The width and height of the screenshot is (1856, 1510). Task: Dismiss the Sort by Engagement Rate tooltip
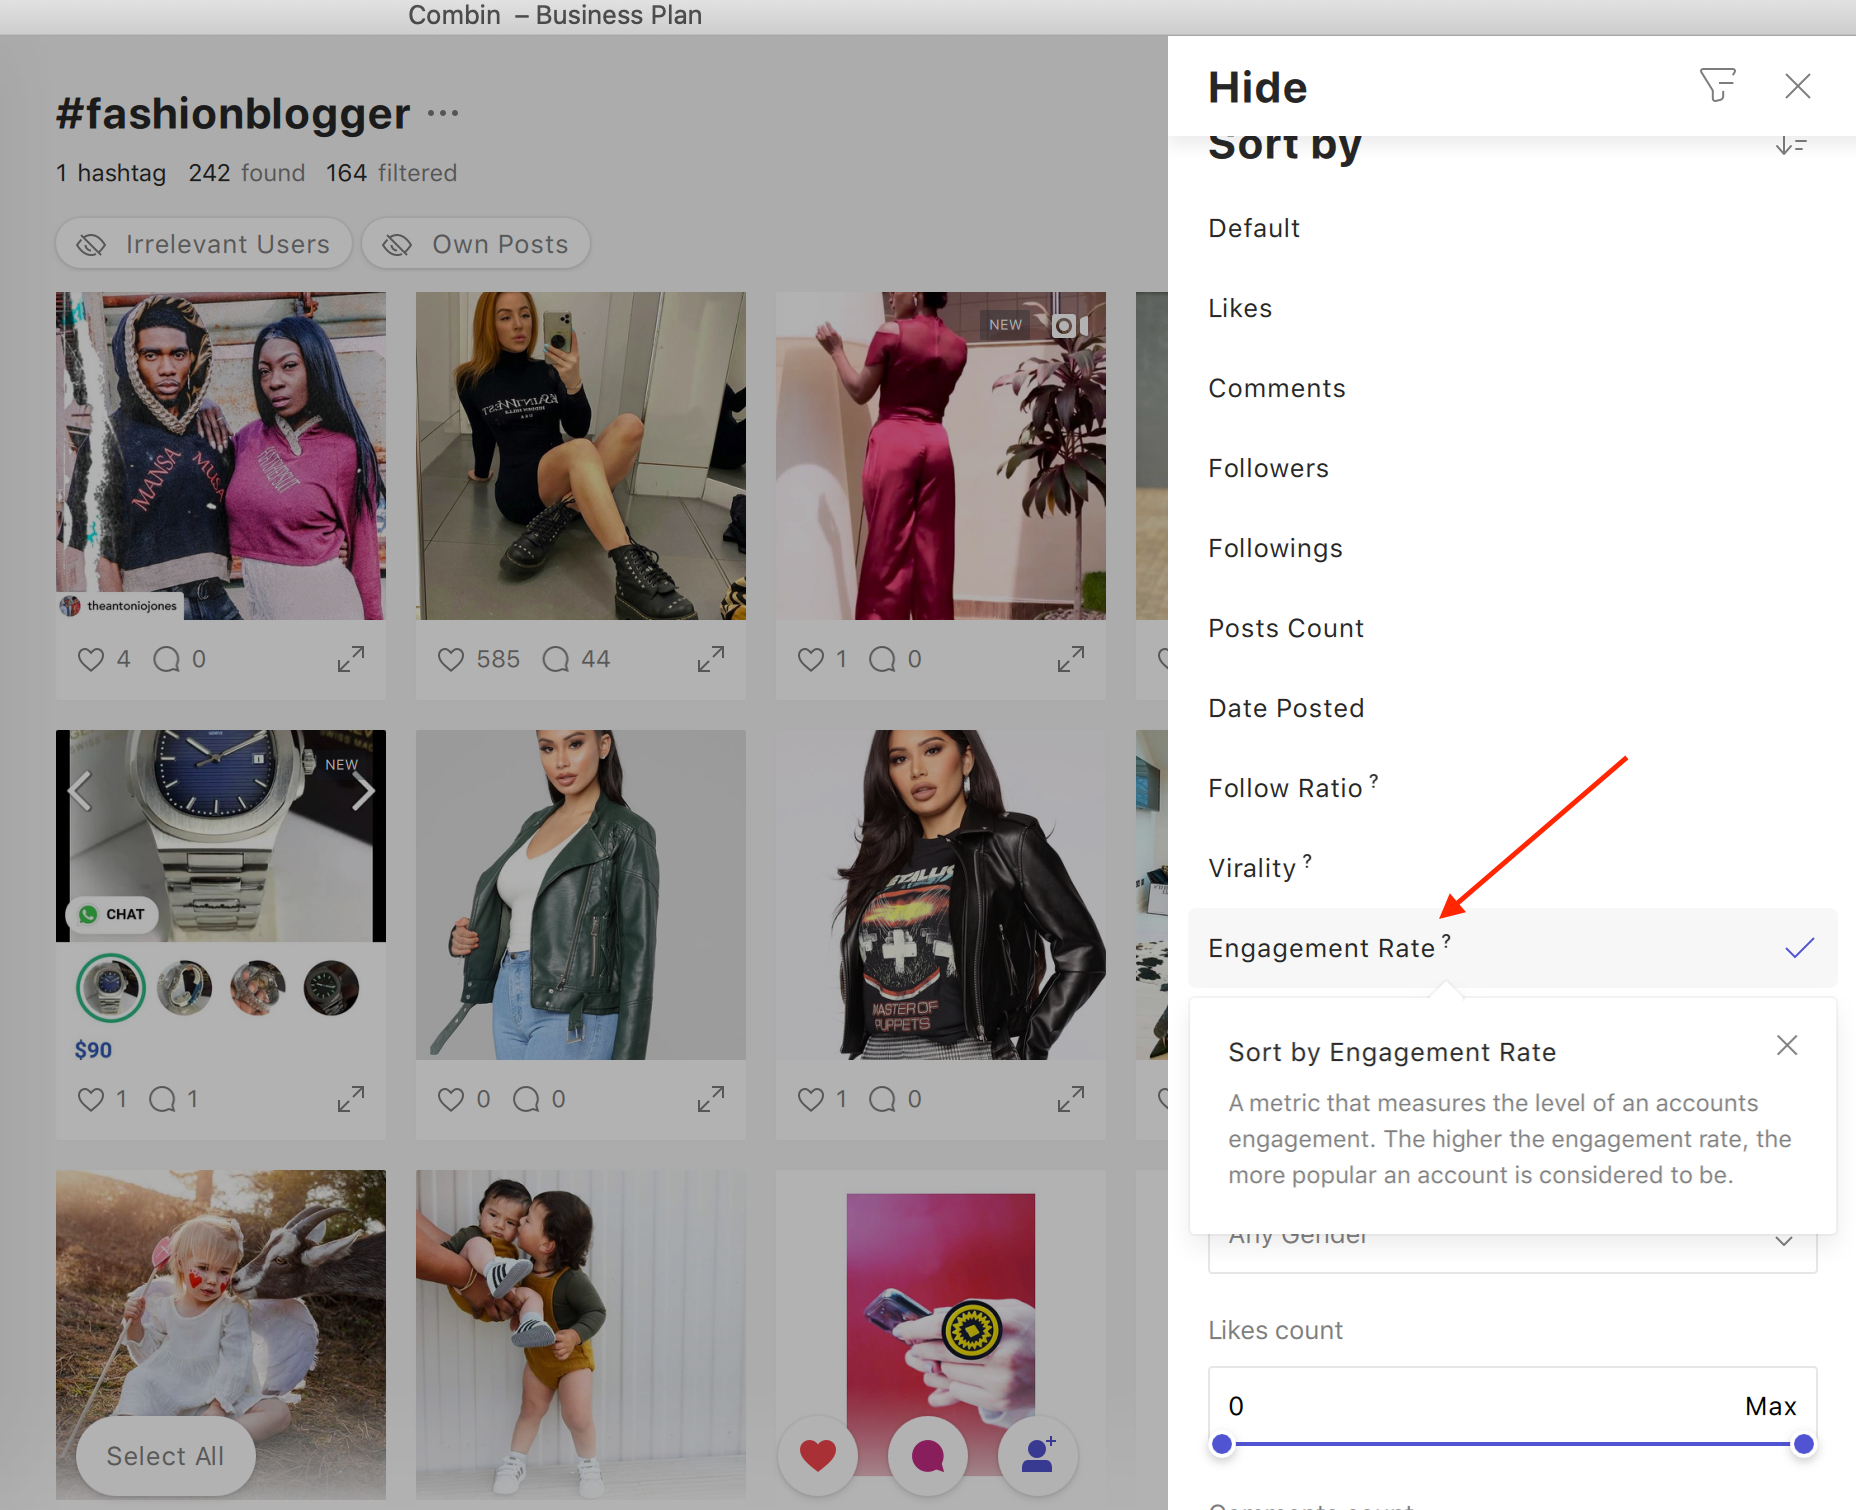[1787, 1045]
